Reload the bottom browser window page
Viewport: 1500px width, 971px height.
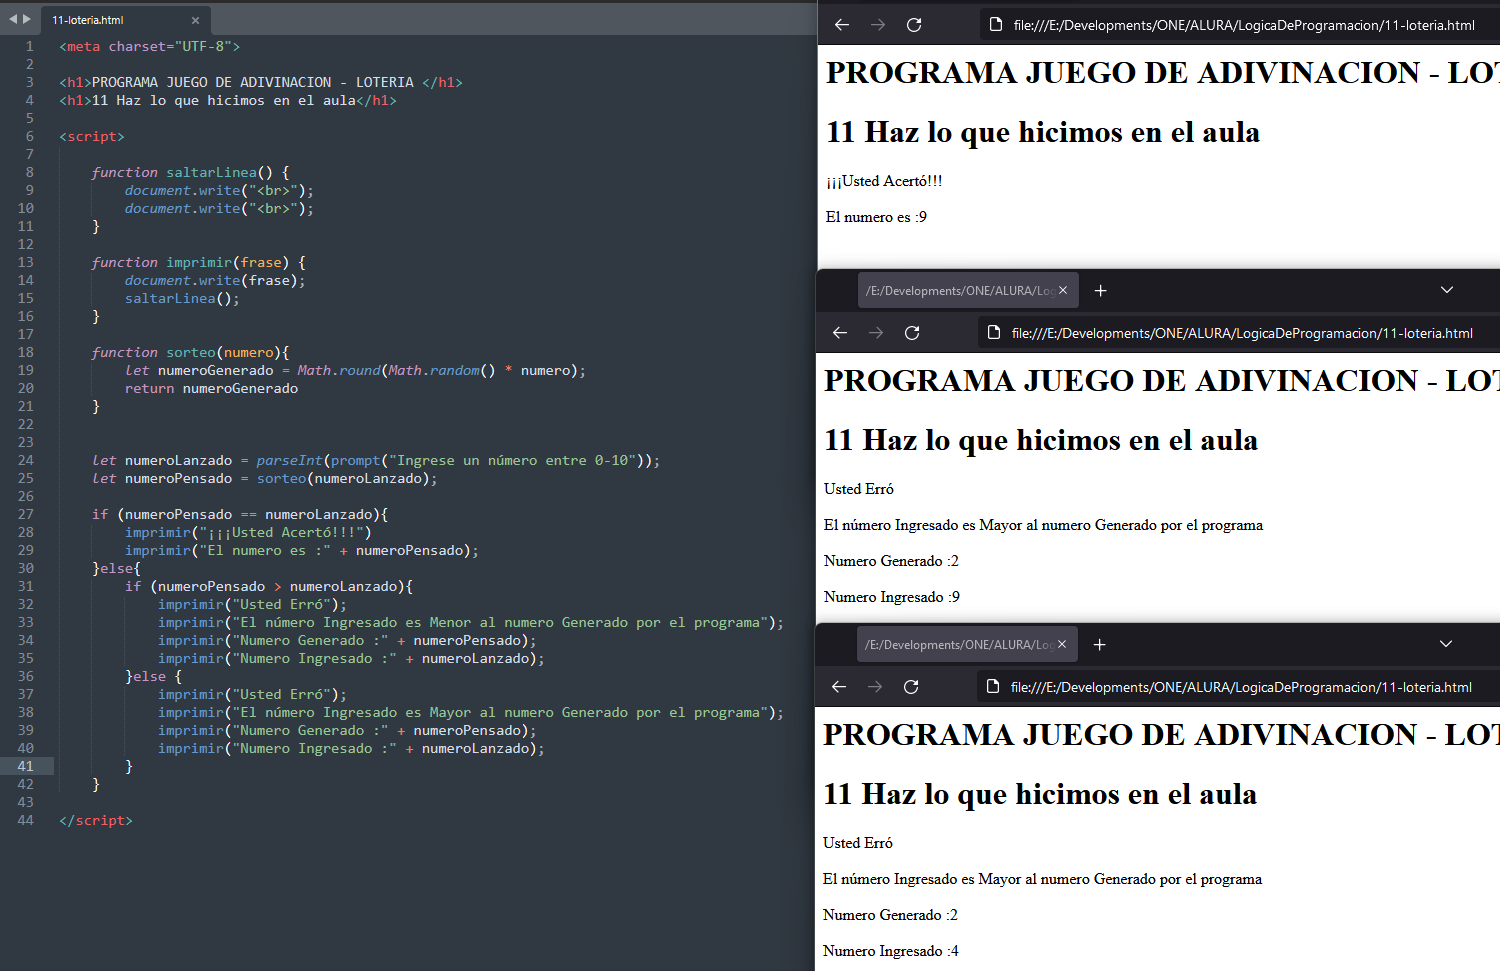coord(911,687)
